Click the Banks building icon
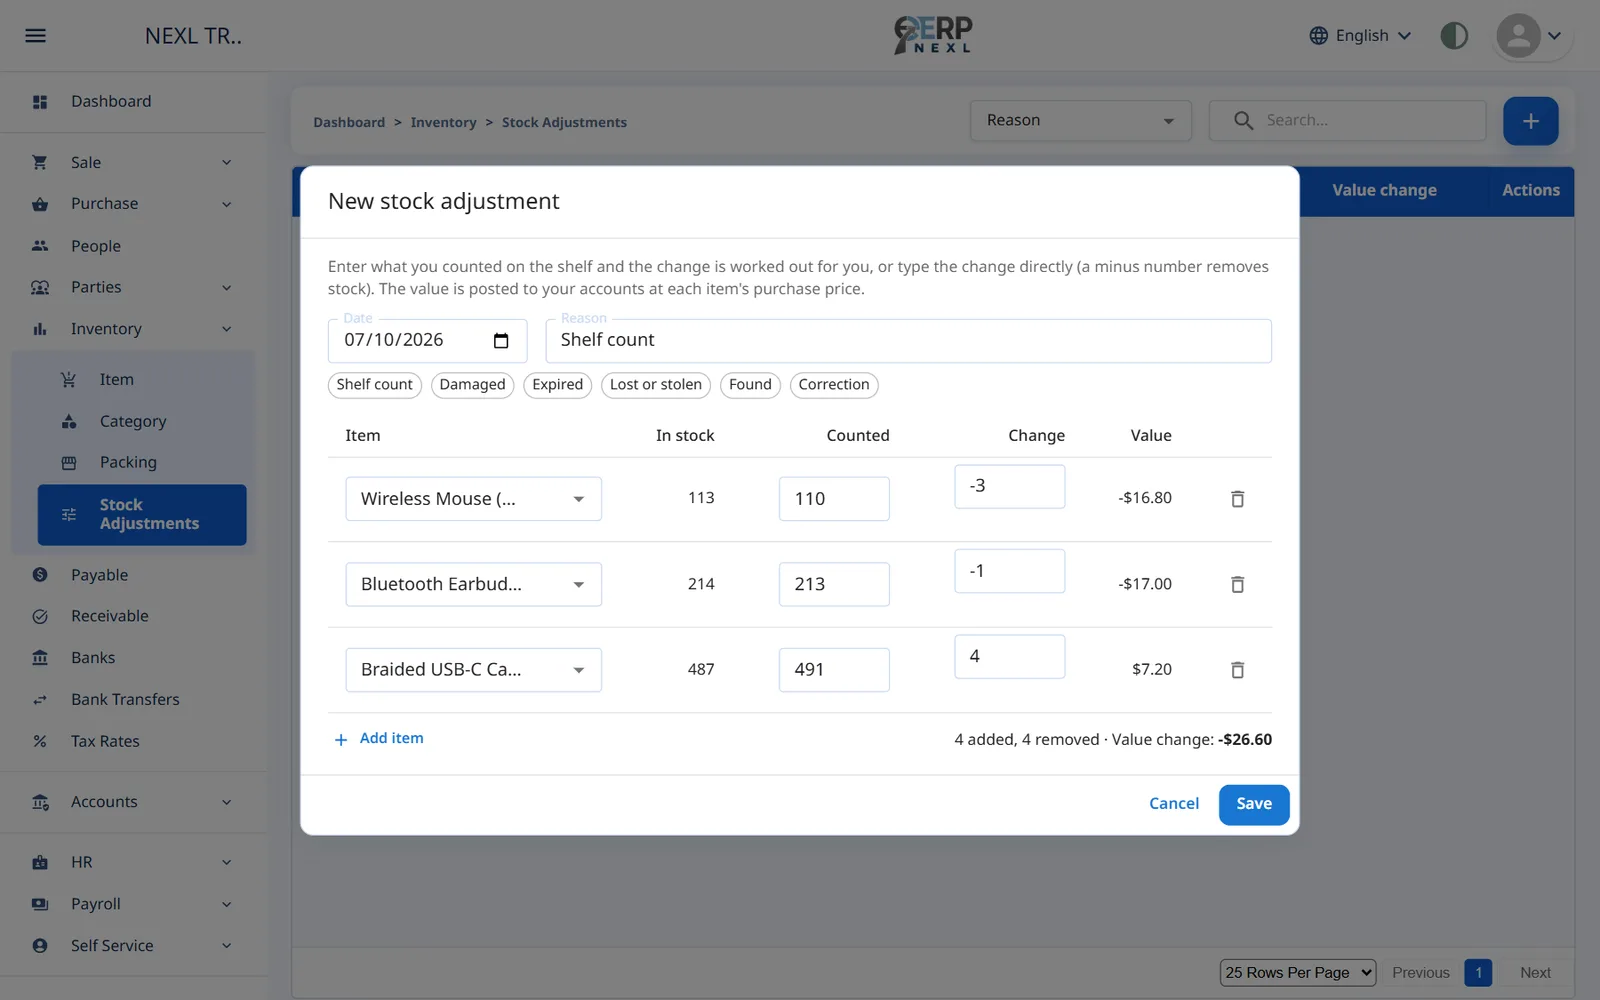The height and width of the screenshot is (1000, 1600). [40, 658]
